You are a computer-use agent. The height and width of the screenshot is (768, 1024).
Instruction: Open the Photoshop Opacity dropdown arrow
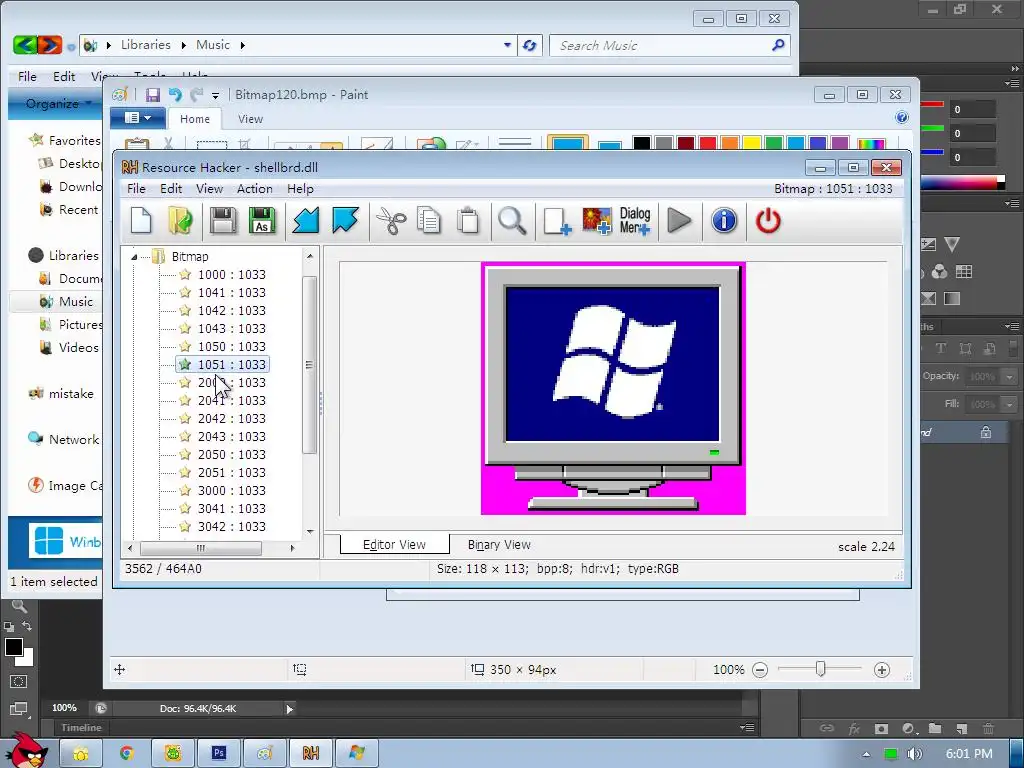1010,377
